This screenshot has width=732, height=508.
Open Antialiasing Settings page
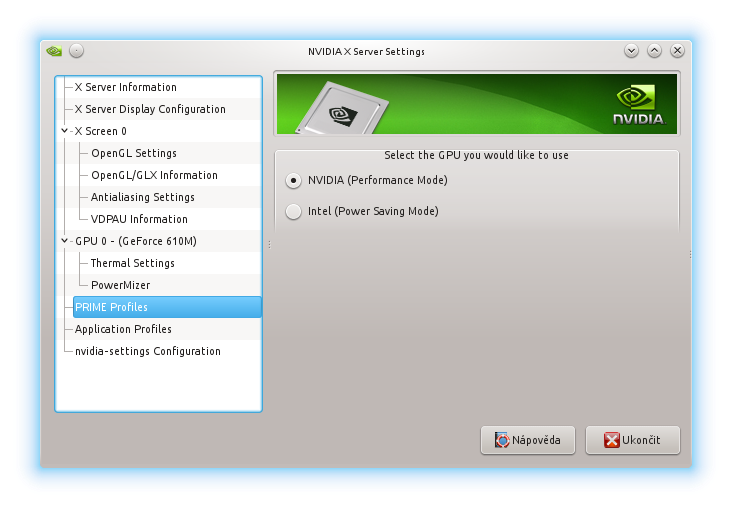(143, 197)
